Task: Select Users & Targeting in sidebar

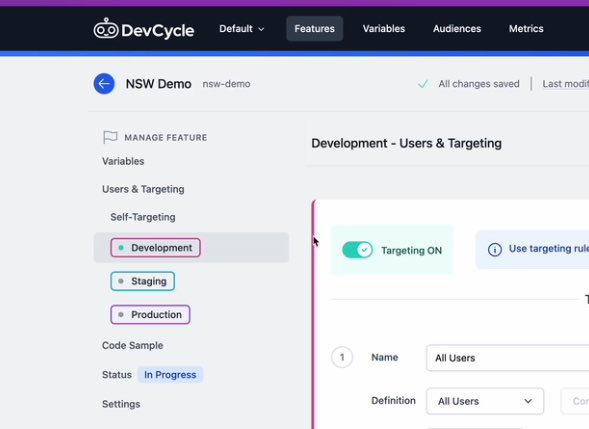Action: 143,189
